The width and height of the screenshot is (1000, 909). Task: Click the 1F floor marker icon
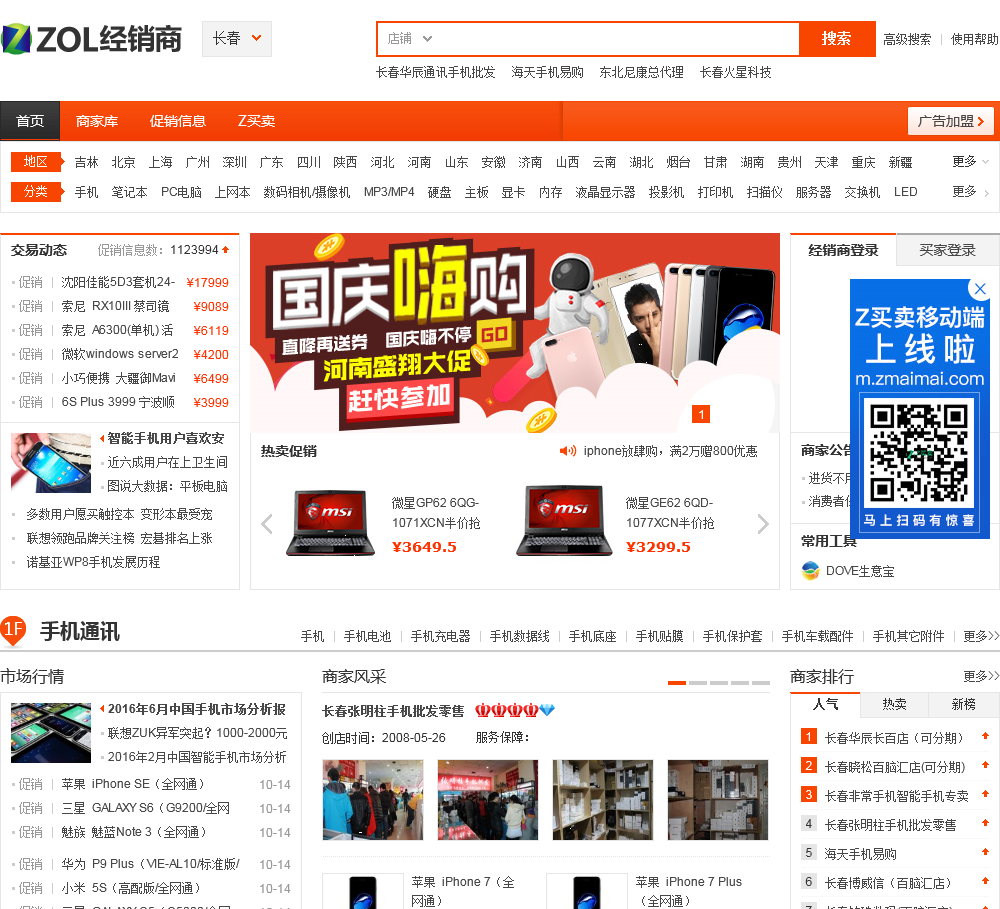point(13,630)
